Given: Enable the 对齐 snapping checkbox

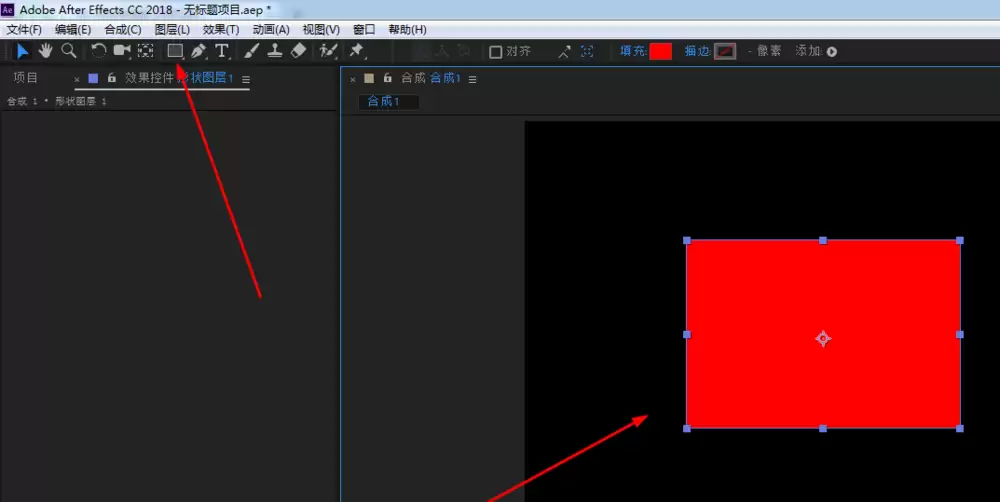Looking at the screenshot, I should point(496,52).
